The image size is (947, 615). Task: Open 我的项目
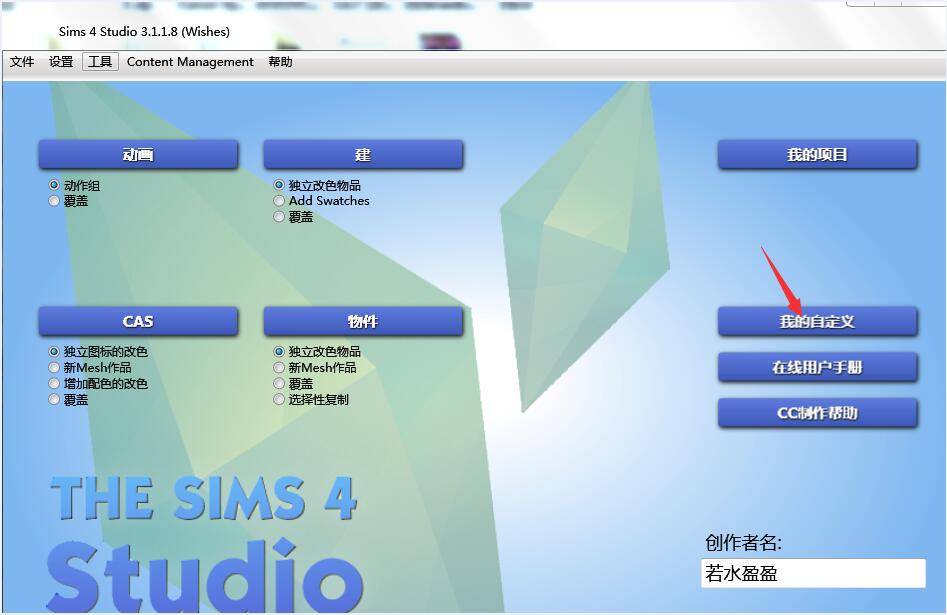pos(817,155)
